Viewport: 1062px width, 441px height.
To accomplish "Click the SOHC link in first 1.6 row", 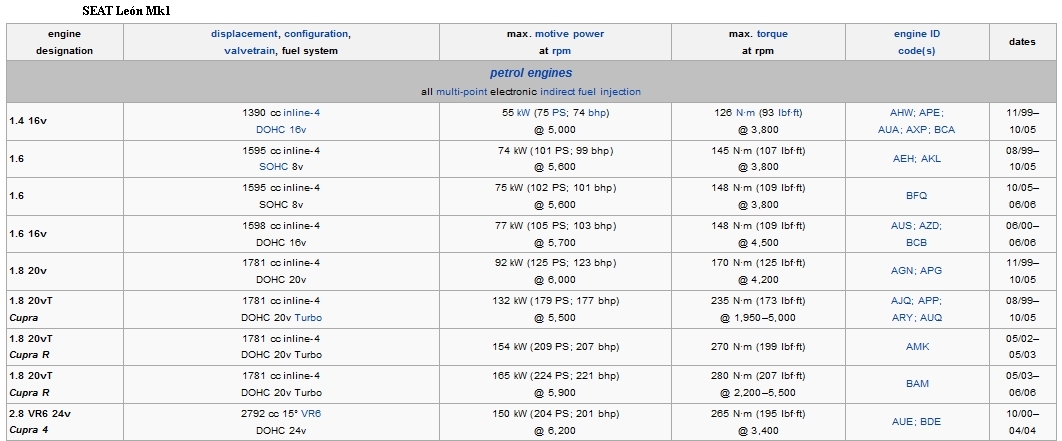I will [274, 167].
